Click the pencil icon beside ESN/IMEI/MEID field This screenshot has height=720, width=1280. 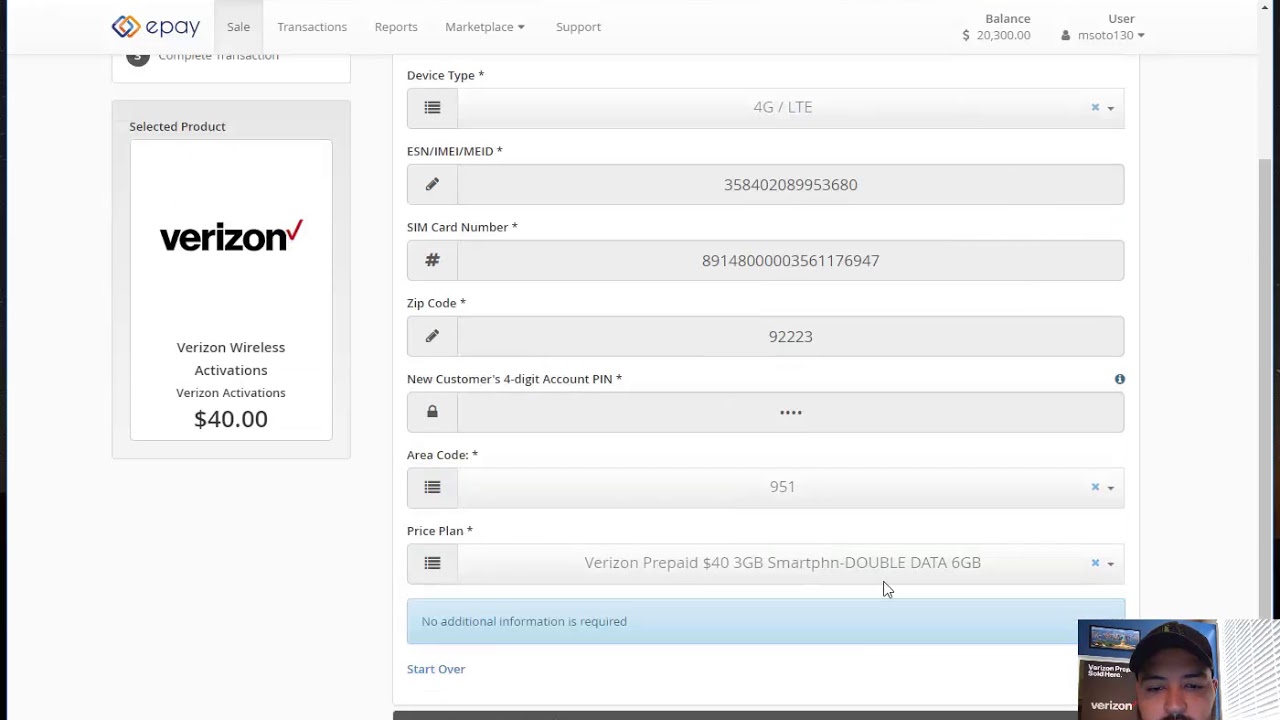[432, 184]
